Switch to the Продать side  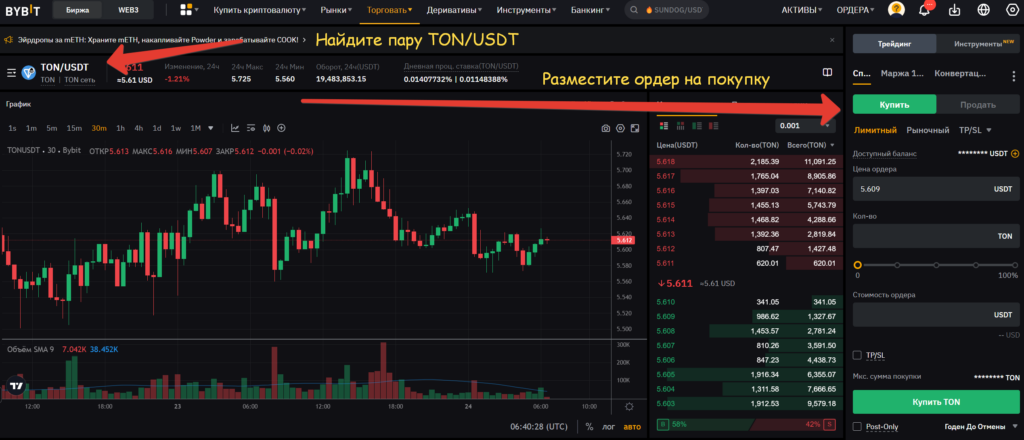pos(978,104)
